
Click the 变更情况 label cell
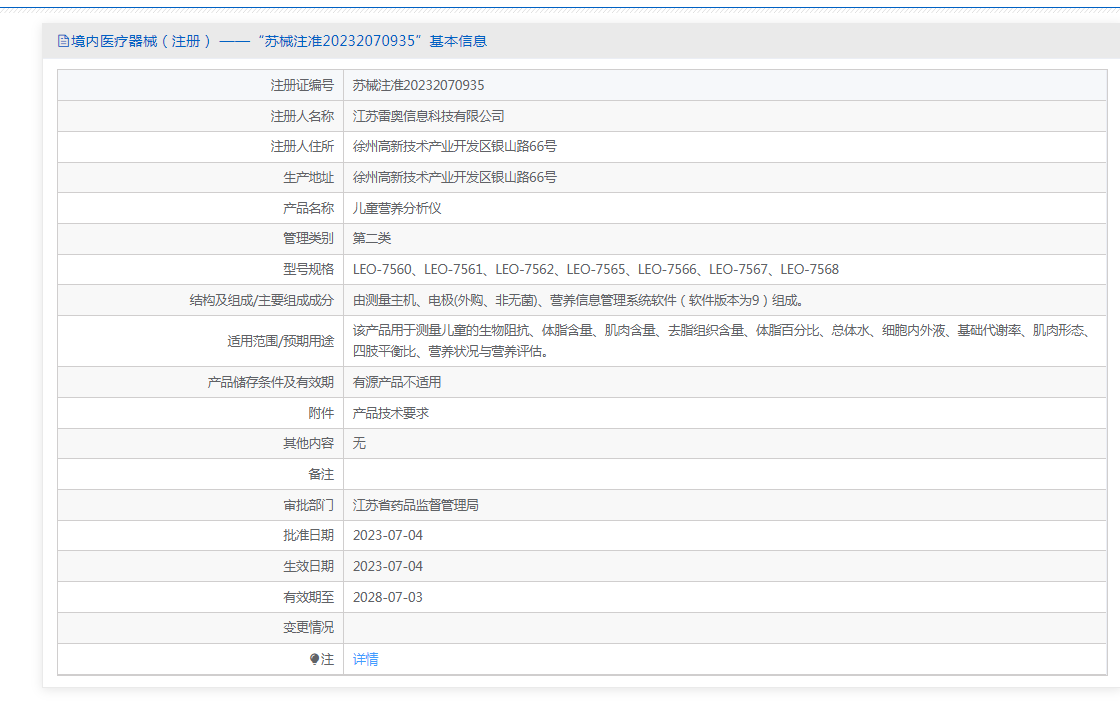point(201,628)
